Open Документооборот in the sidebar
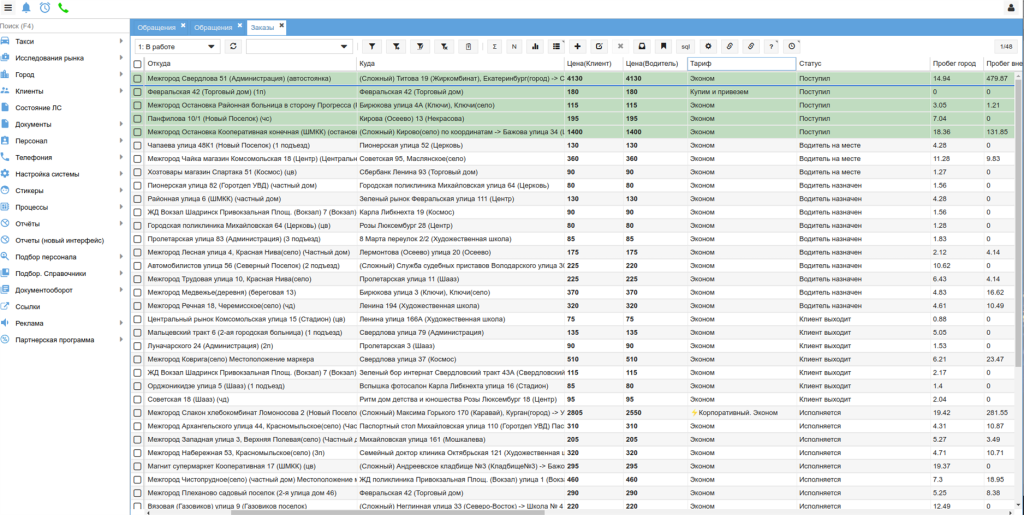The height and width of the screenshot is (515, 1024). [44, 290]
